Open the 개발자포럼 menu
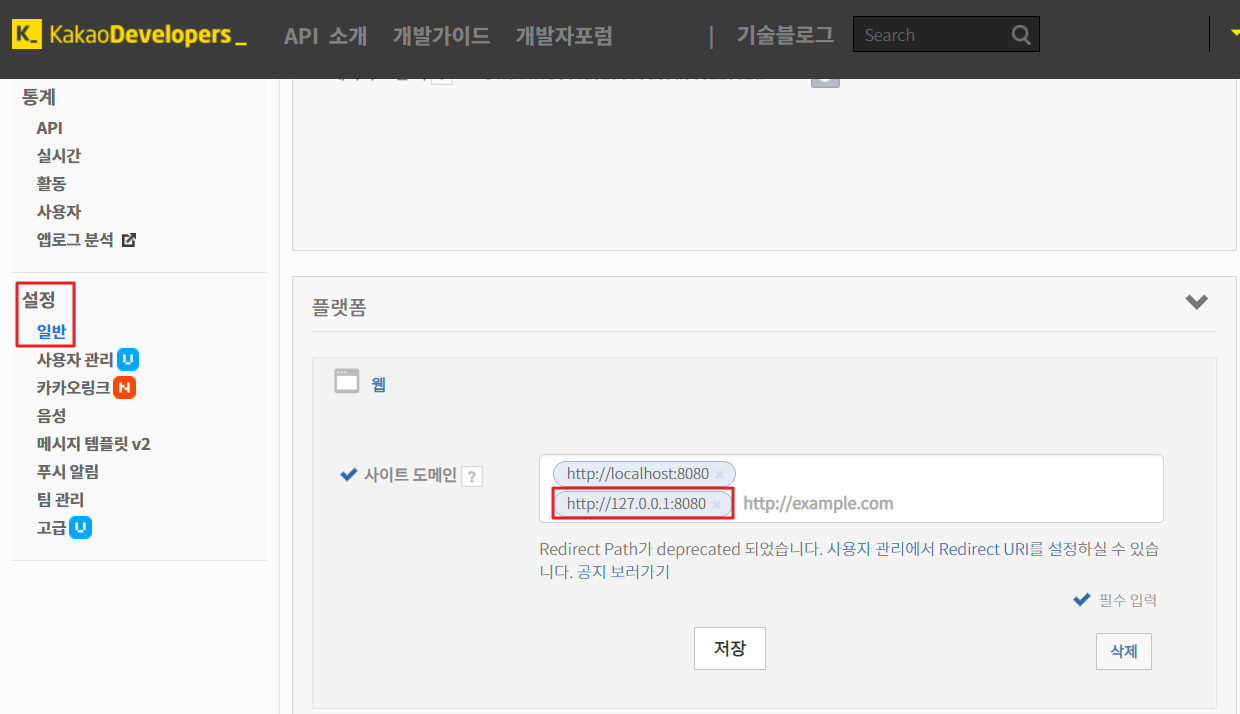The image size is (1240, 714). 564,36
